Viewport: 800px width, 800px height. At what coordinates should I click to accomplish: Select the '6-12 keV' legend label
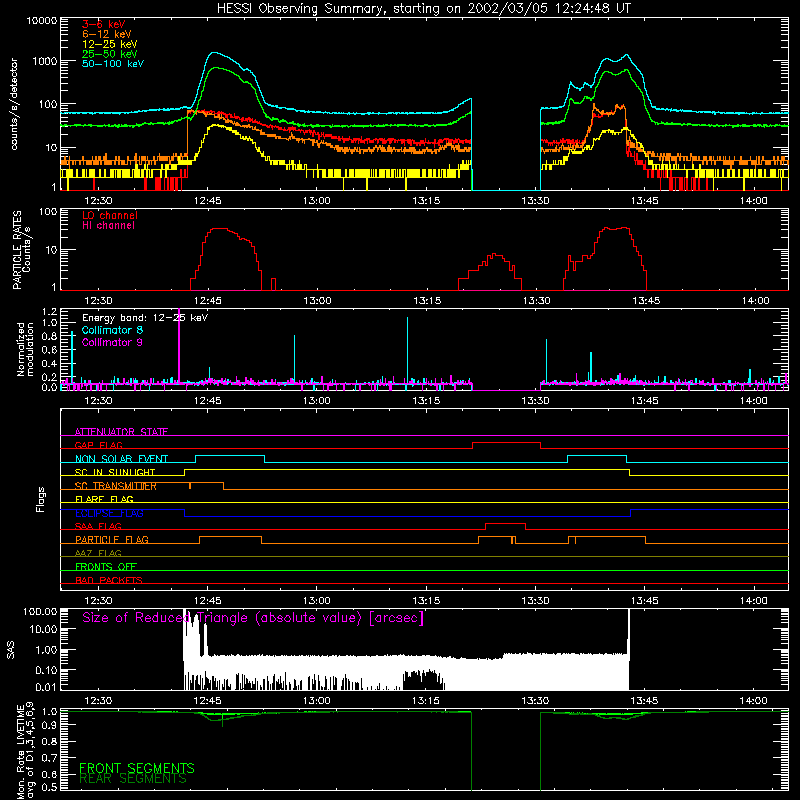107,34
